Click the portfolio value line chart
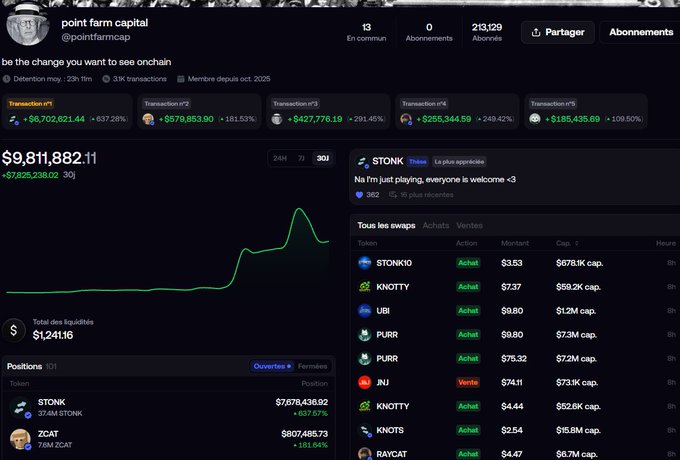 point(167,251)
